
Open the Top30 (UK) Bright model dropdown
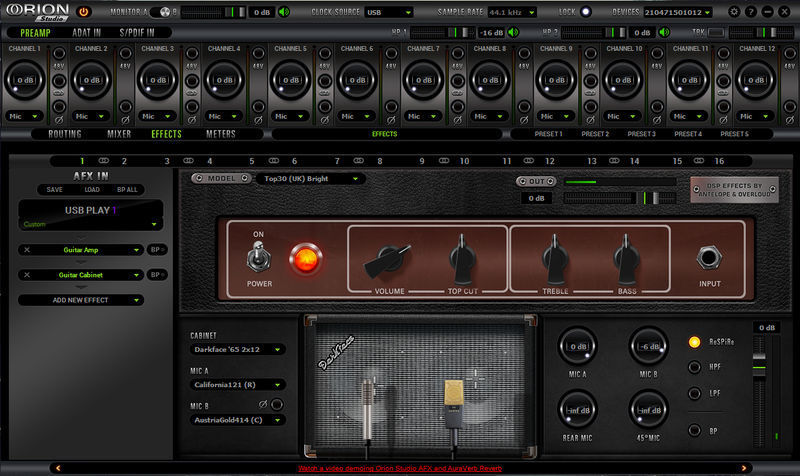click(311, 179)
